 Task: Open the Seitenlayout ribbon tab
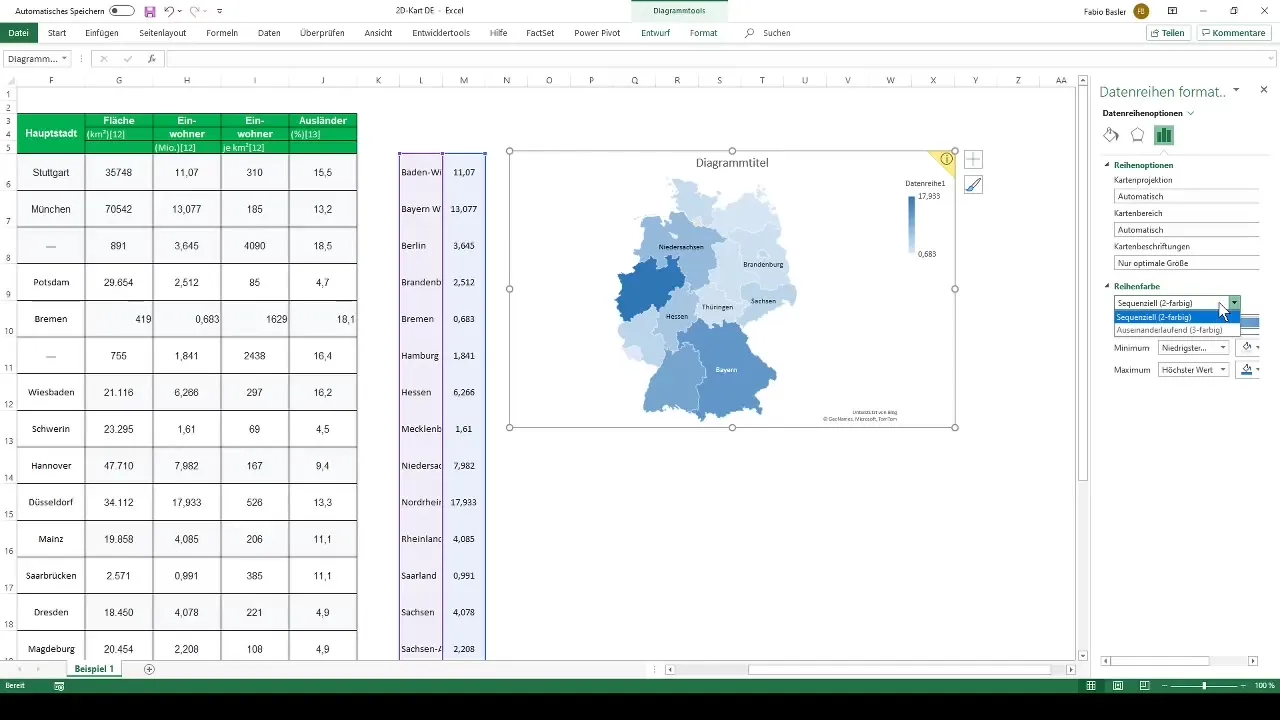(162, 33)
